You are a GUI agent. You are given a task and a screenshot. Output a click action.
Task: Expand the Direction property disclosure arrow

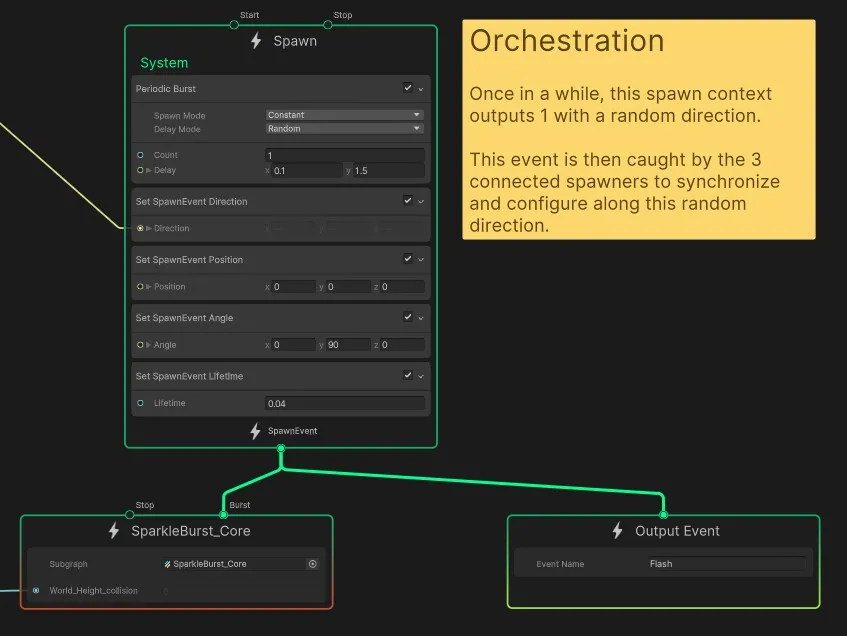[148, 228]
